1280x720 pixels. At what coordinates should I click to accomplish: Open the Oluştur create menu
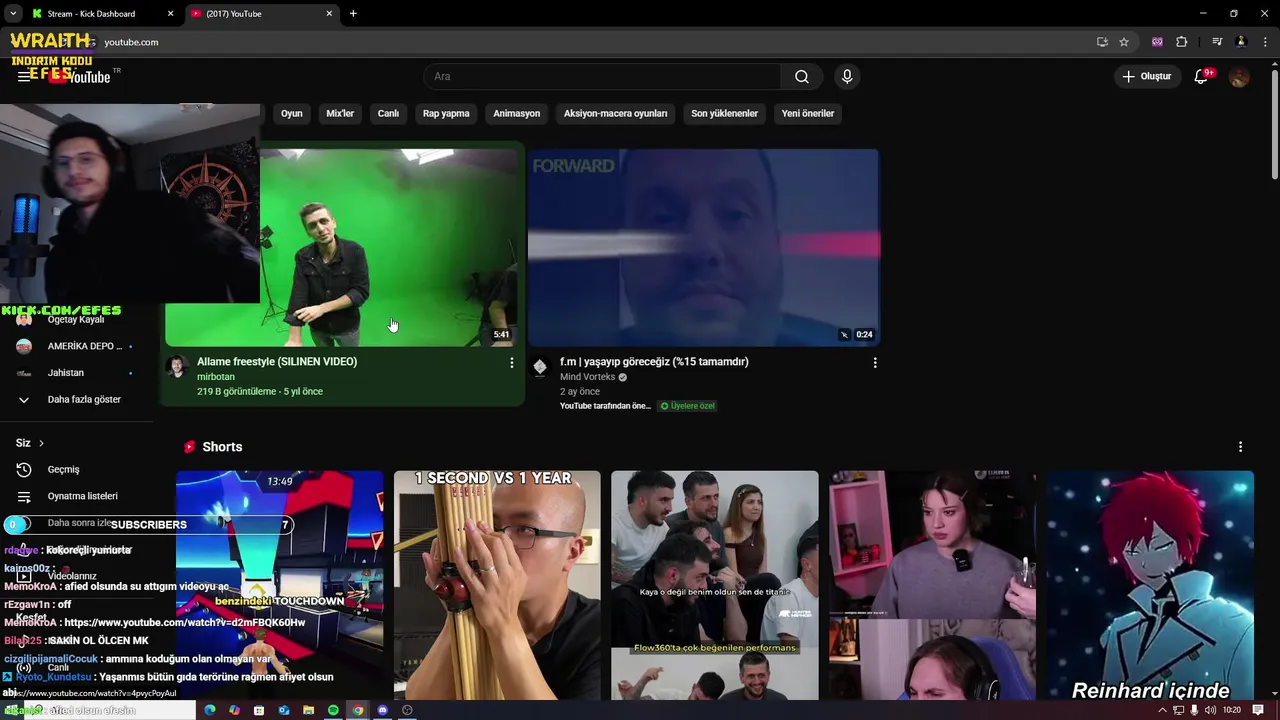[1146, 77]
